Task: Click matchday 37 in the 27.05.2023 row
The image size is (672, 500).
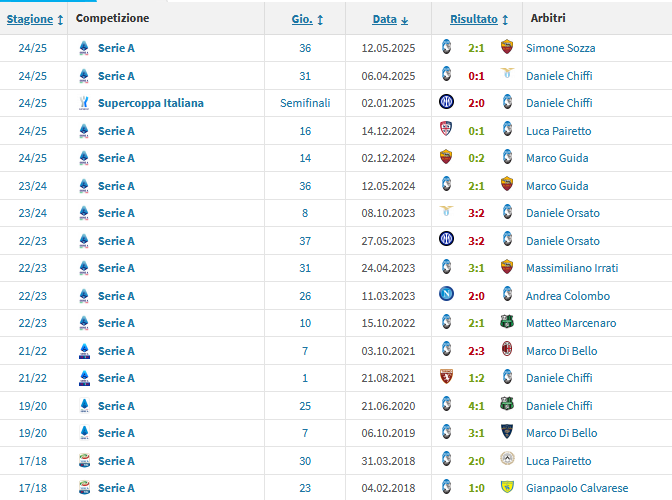Action: (305, 240)
